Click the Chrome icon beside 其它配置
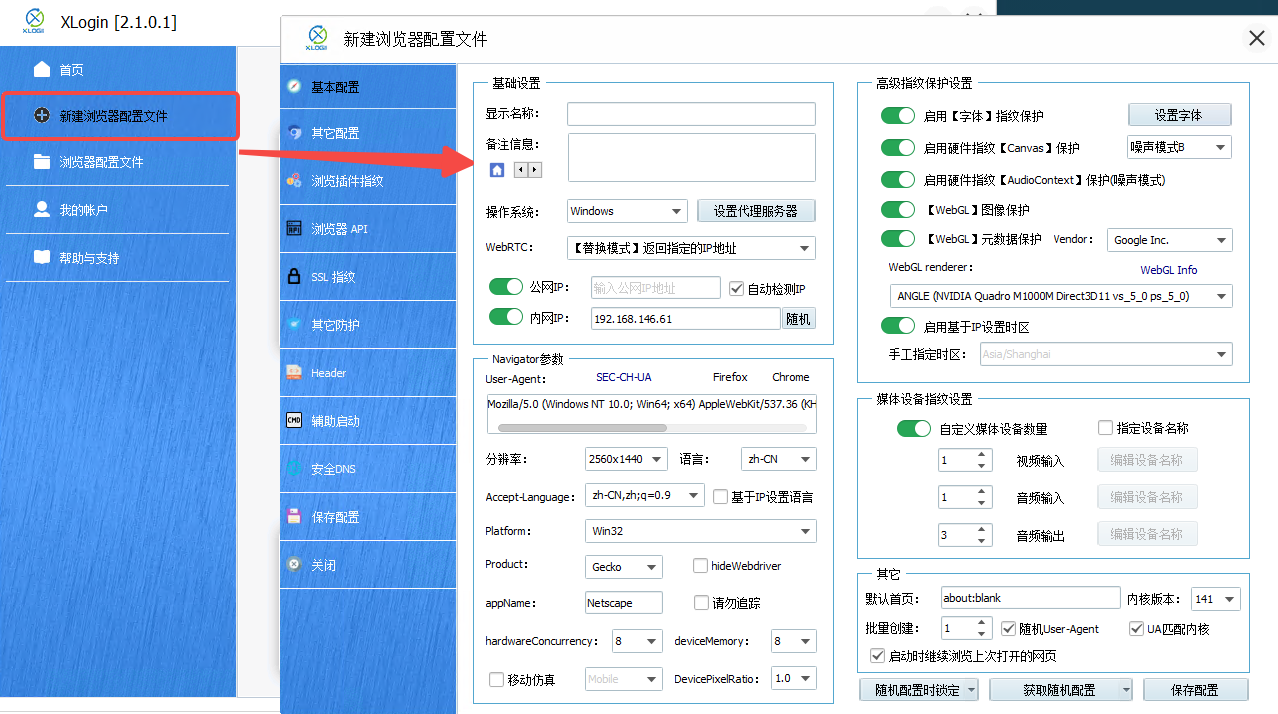 click(x=294, y=133)
